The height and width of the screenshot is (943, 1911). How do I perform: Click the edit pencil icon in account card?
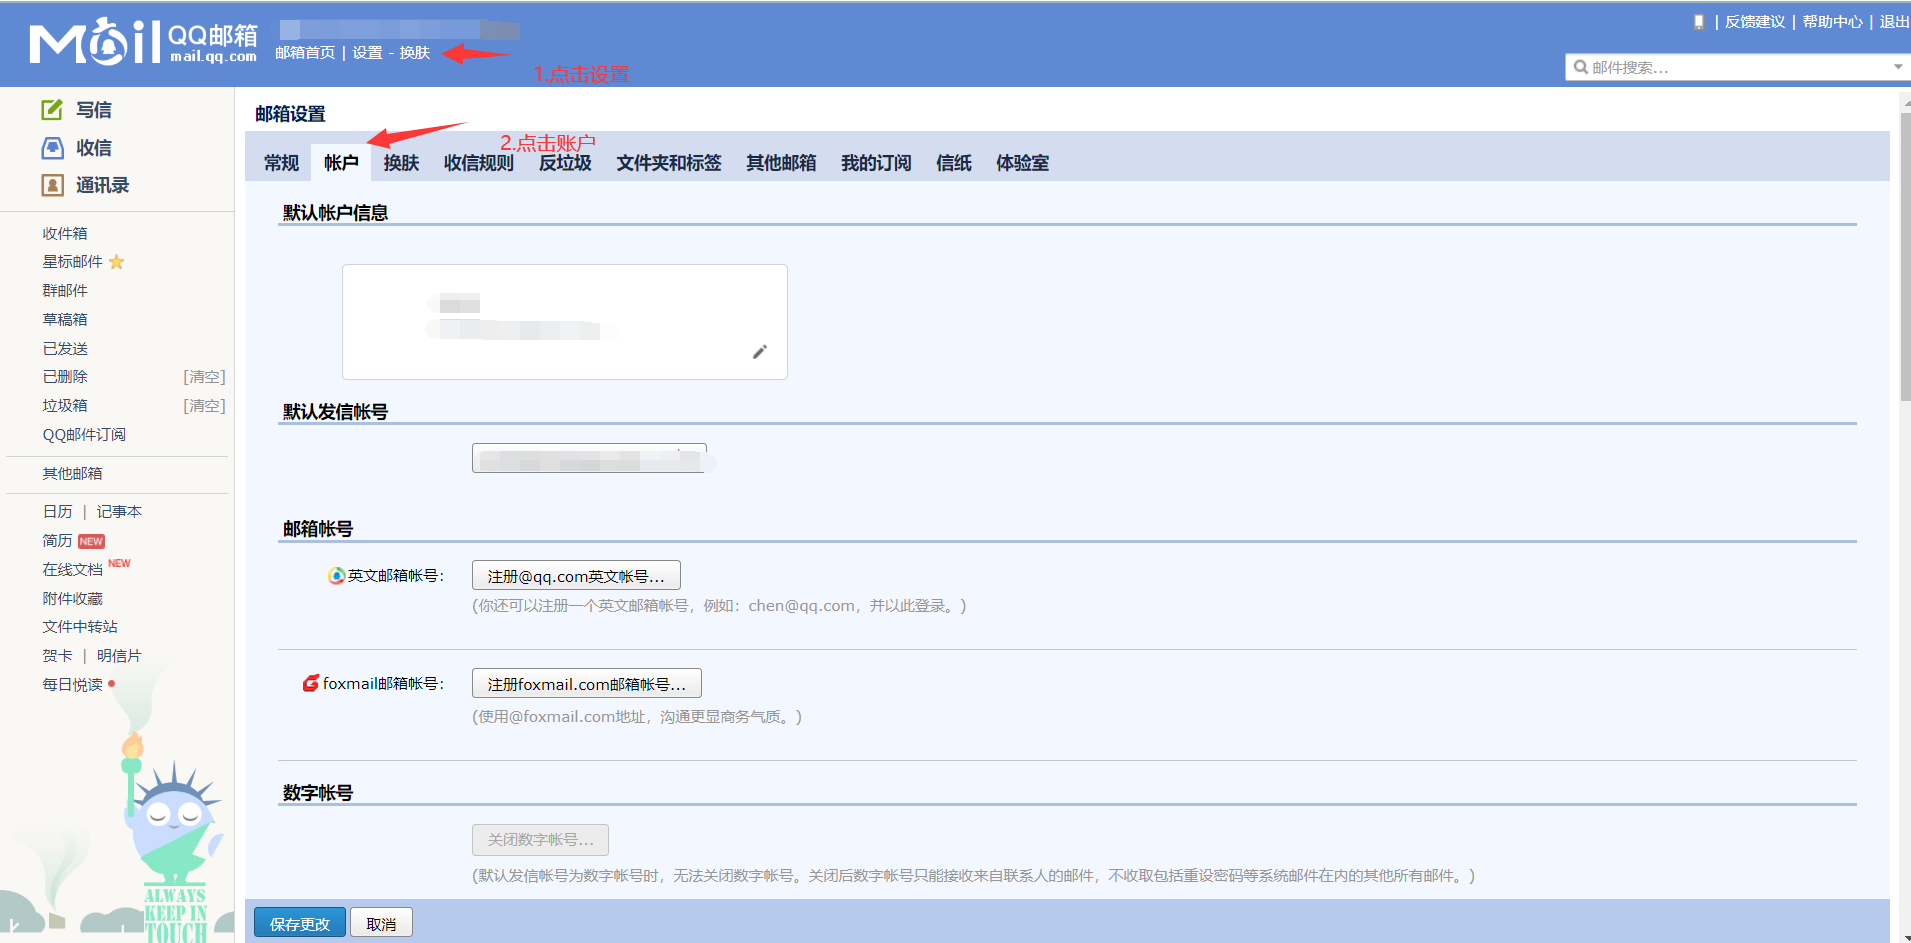pos(760,352)
